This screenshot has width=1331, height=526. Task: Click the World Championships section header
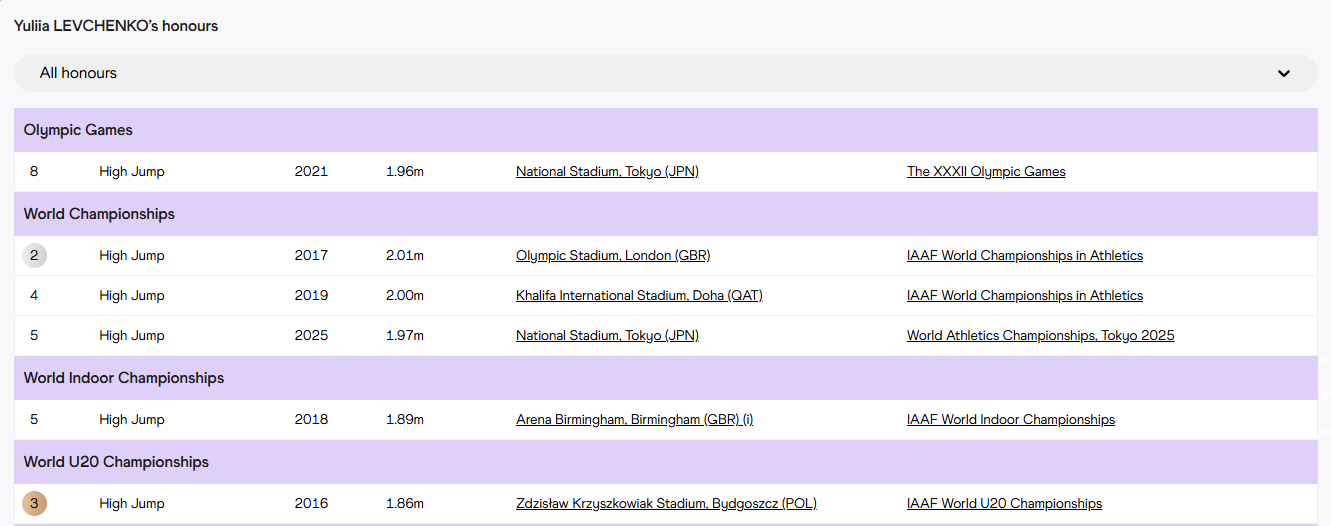[99, 214]
